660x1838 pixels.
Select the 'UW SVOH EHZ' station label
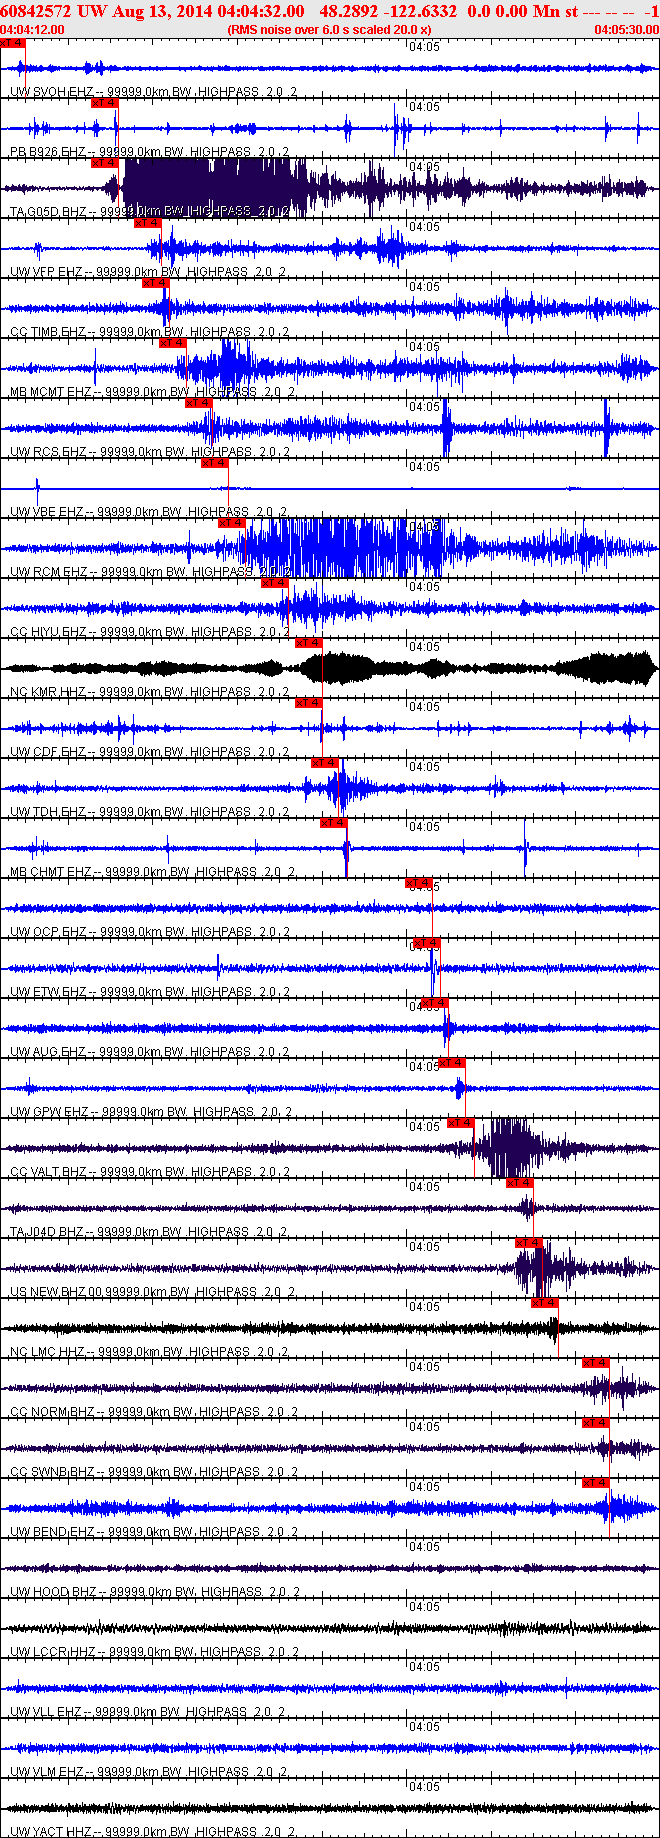coord(47,92)
